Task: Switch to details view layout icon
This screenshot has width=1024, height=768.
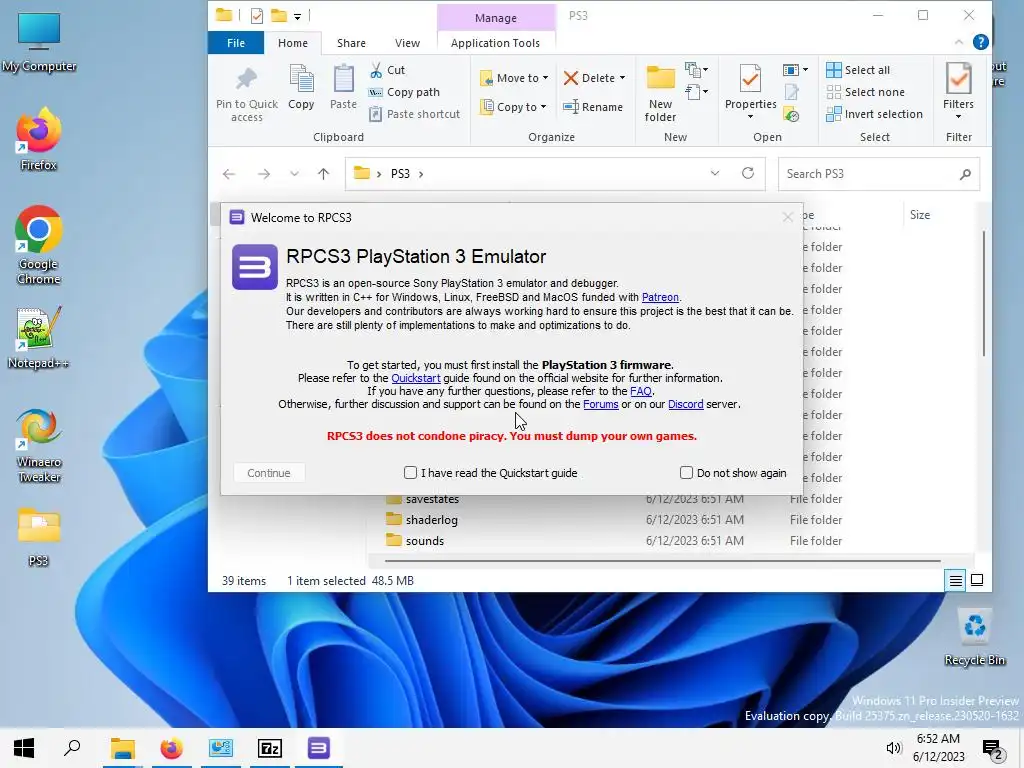Action: click(955, 580)
